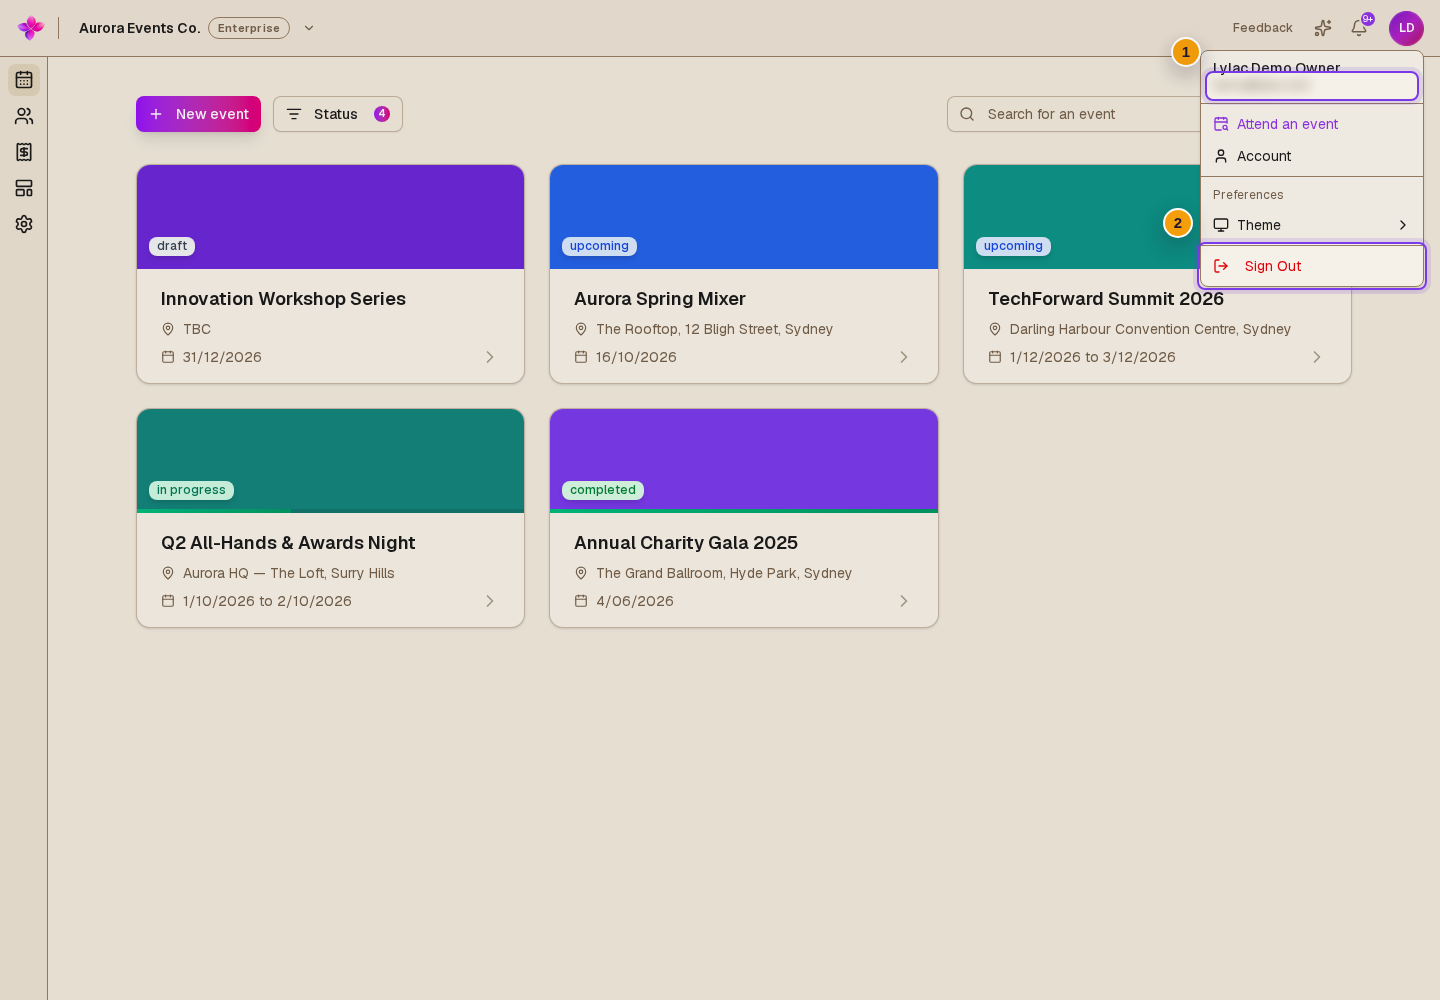
Task: Click Sign Out in menu
Action: (1312, 266)
